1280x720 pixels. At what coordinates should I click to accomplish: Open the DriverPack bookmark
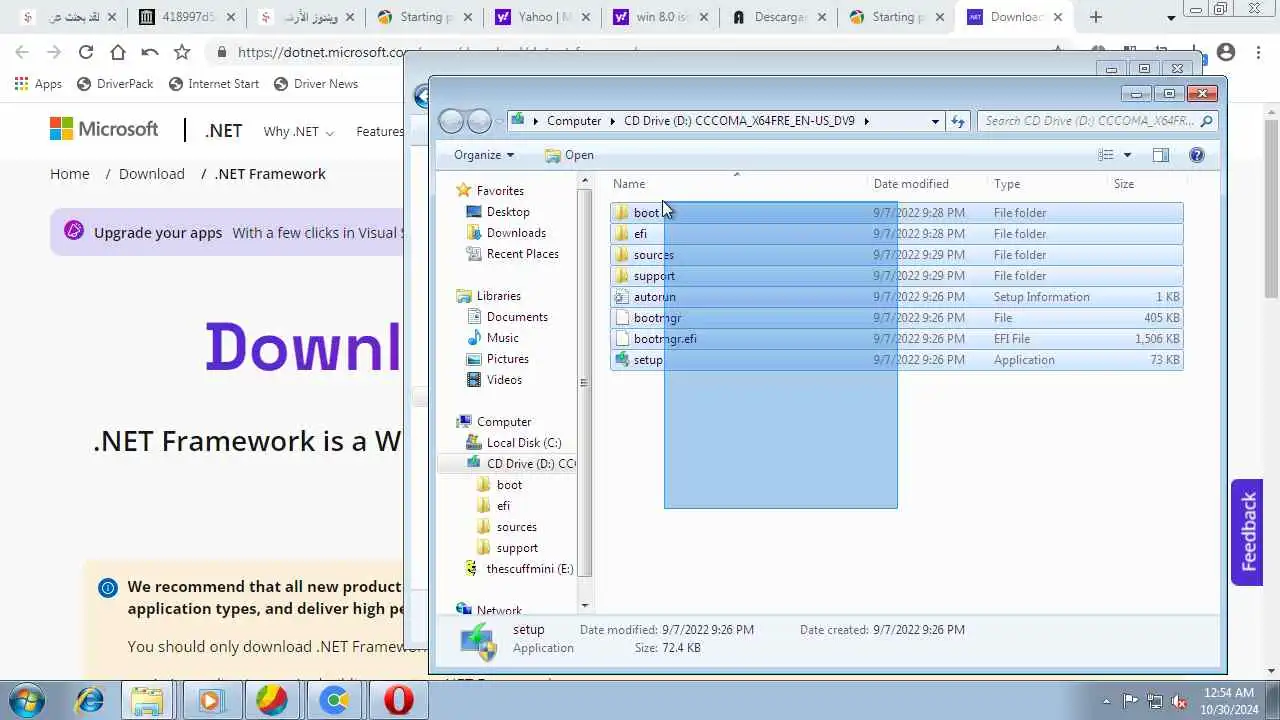point(116,84)
